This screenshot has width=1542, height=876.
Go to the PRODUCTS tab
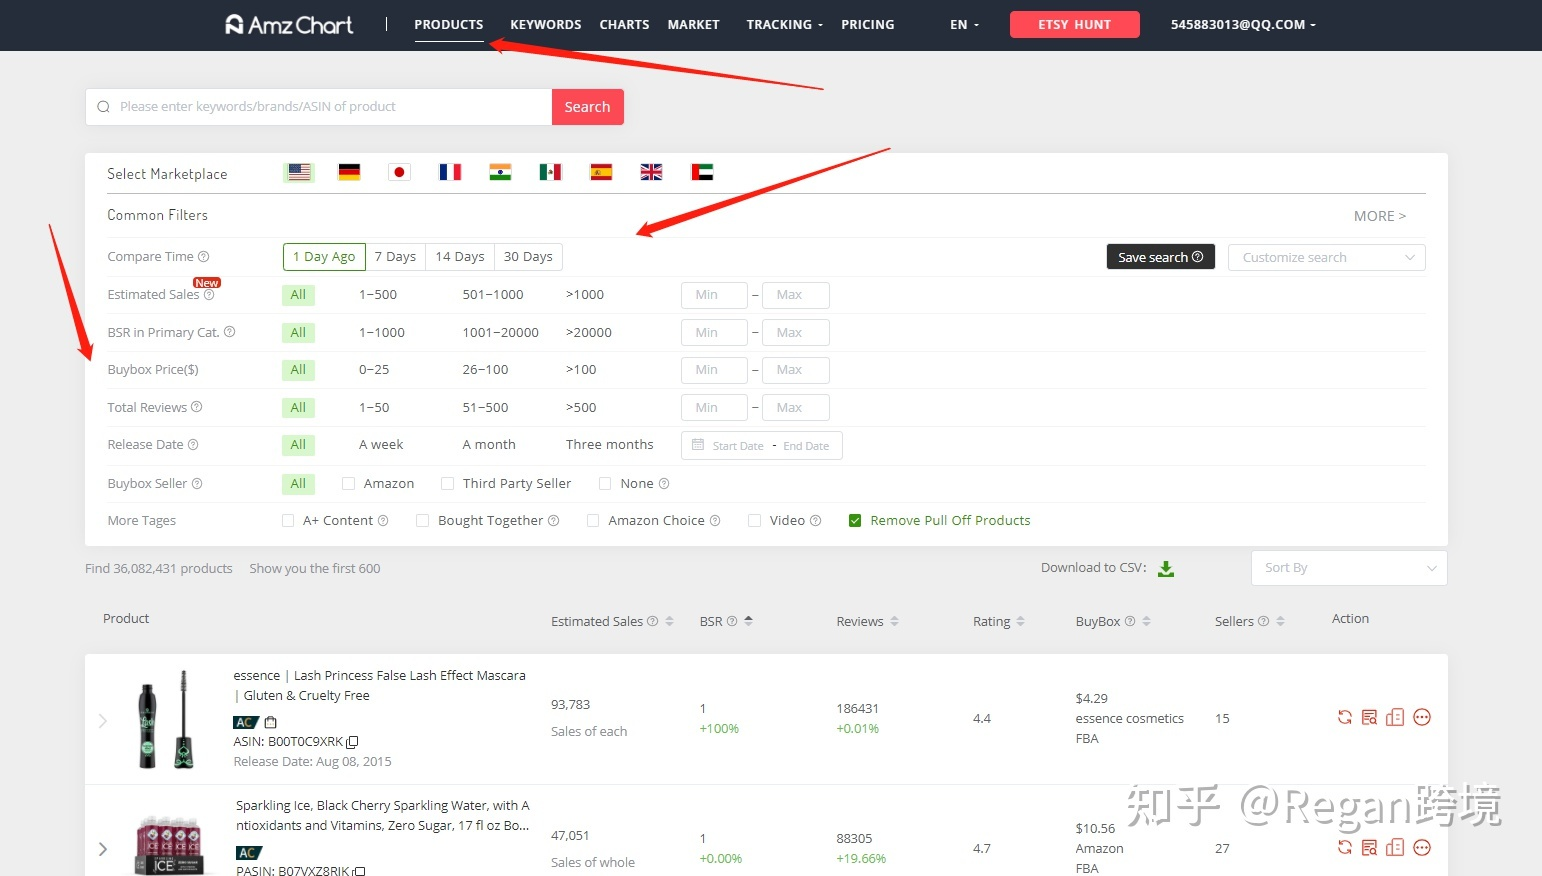coord(449,24)
